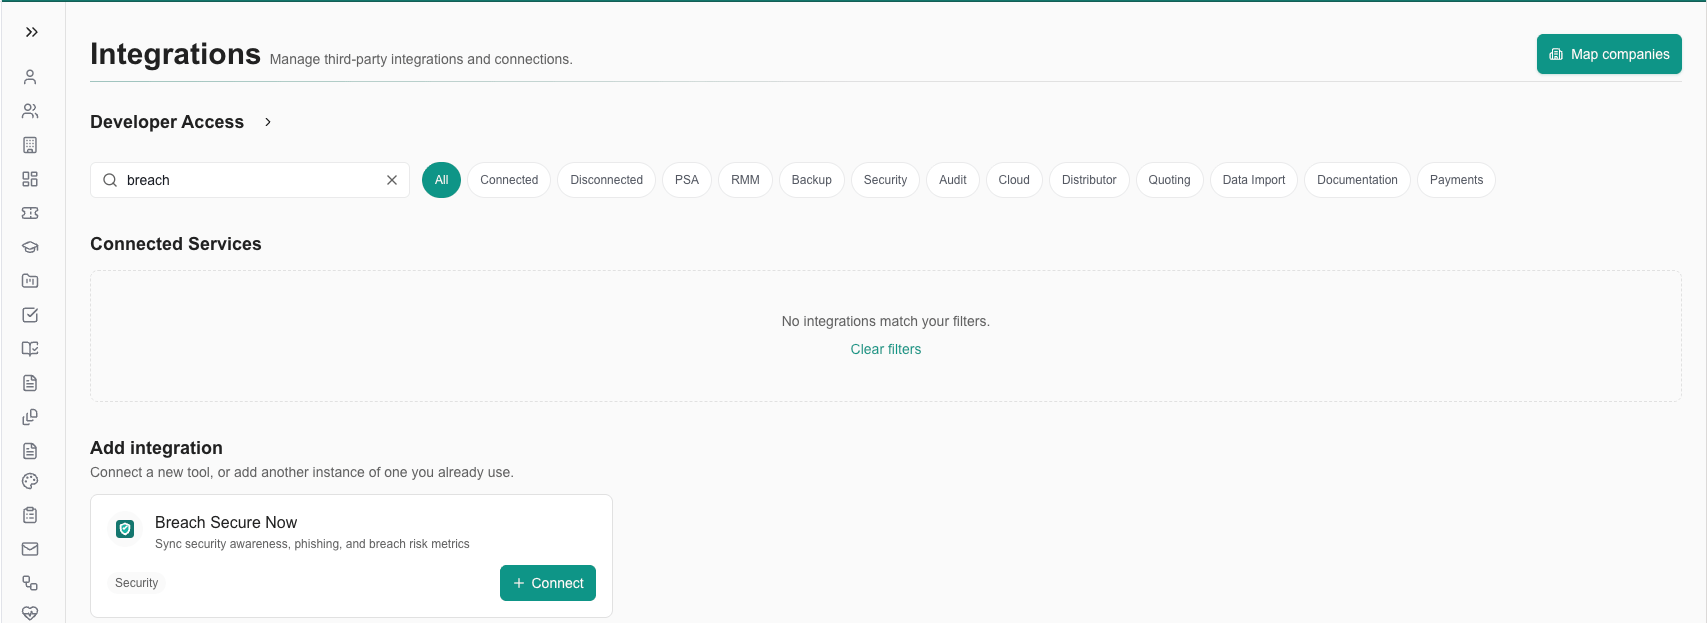This screenshot has height=623, width=1707.
Task: Open the folder with chart sidebar icon
Action: click(x=30, y=281)
